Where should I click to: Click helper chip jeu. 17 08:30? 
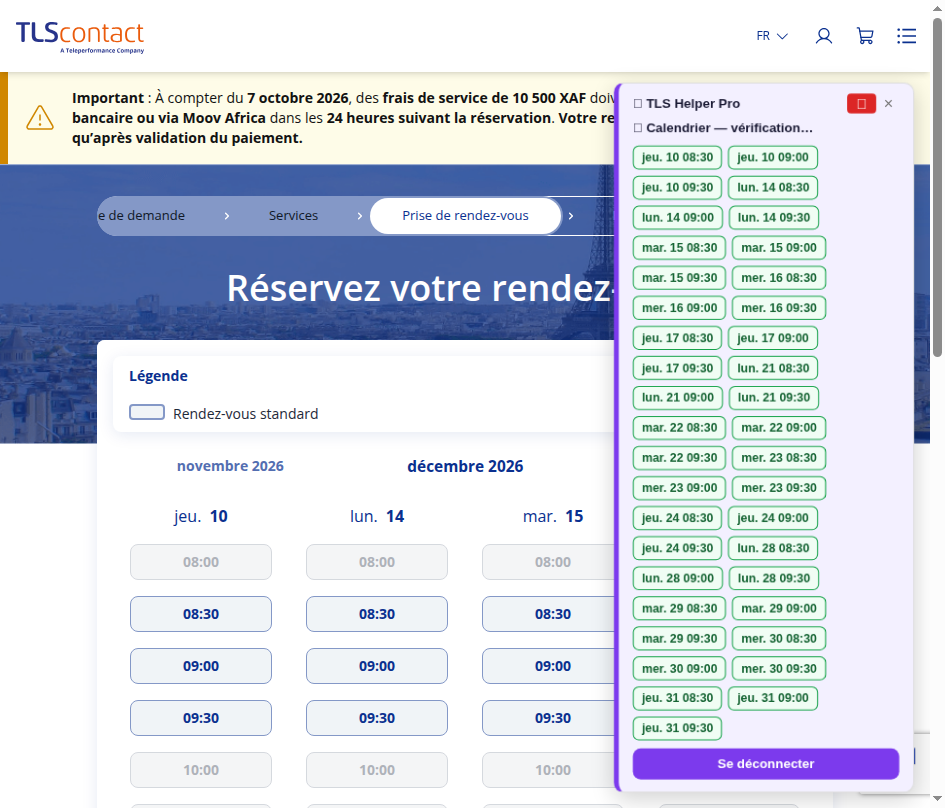[x=677, y=338]
